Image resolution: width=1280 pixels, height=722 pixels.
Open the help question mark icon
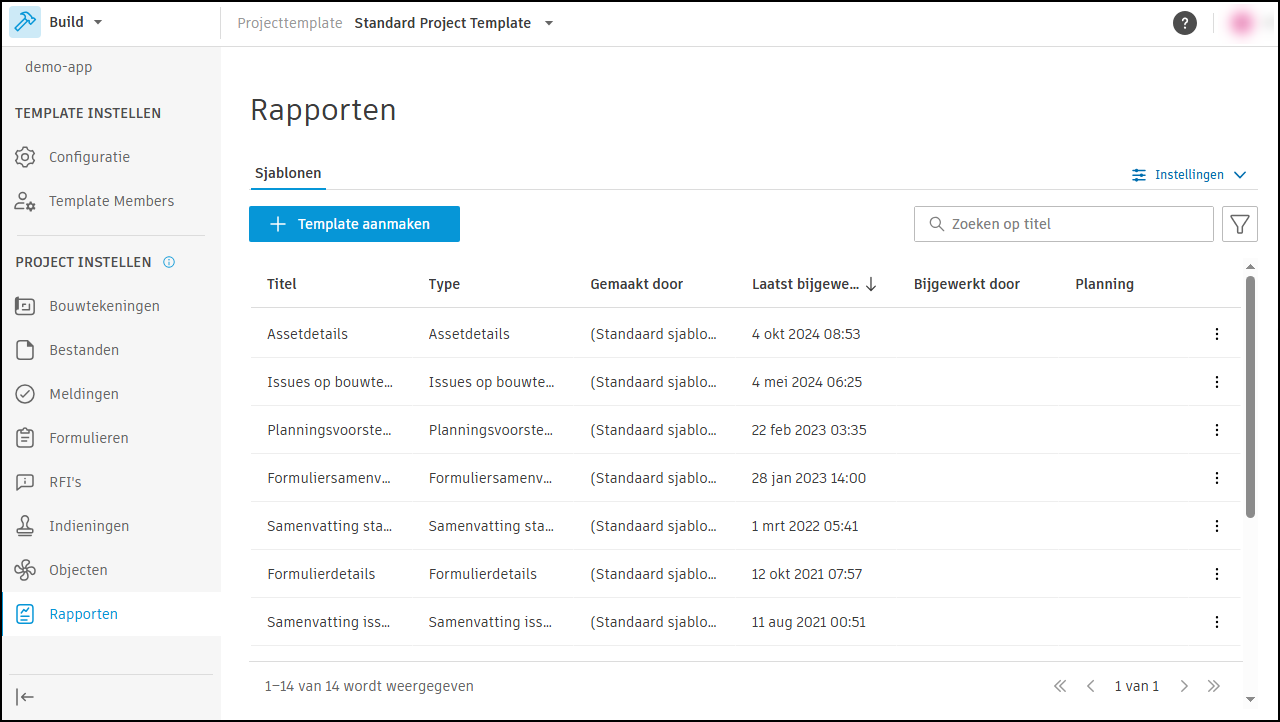1184,23
